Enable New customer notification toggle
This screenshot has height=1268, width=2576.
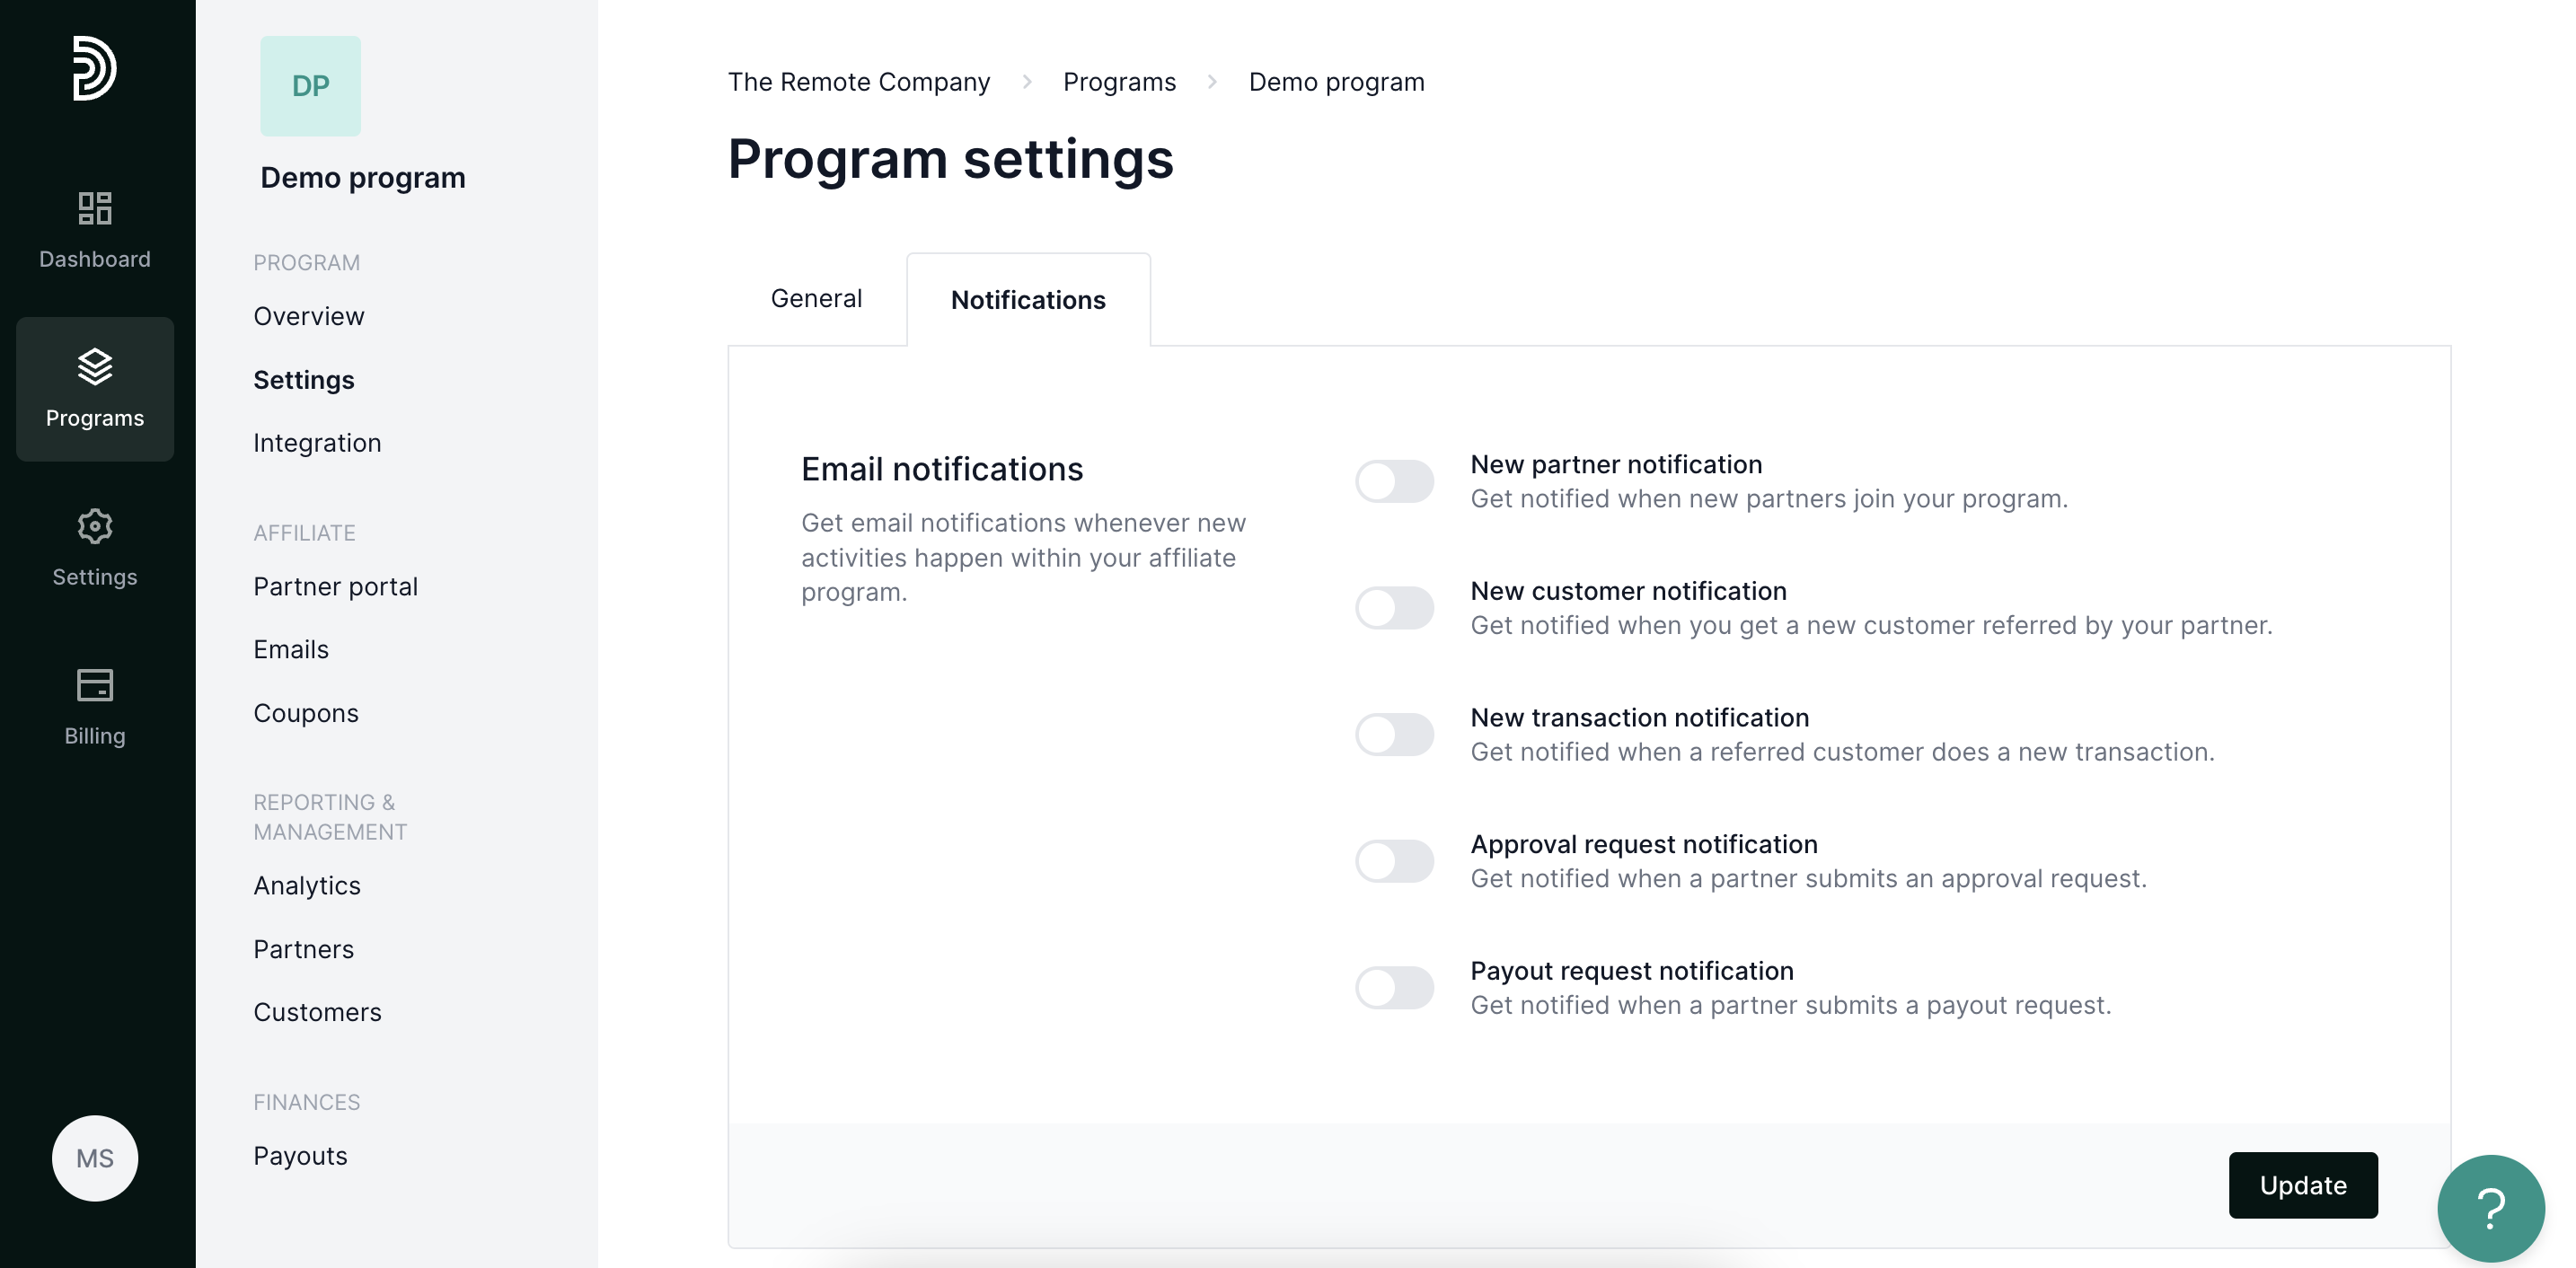1394,608
